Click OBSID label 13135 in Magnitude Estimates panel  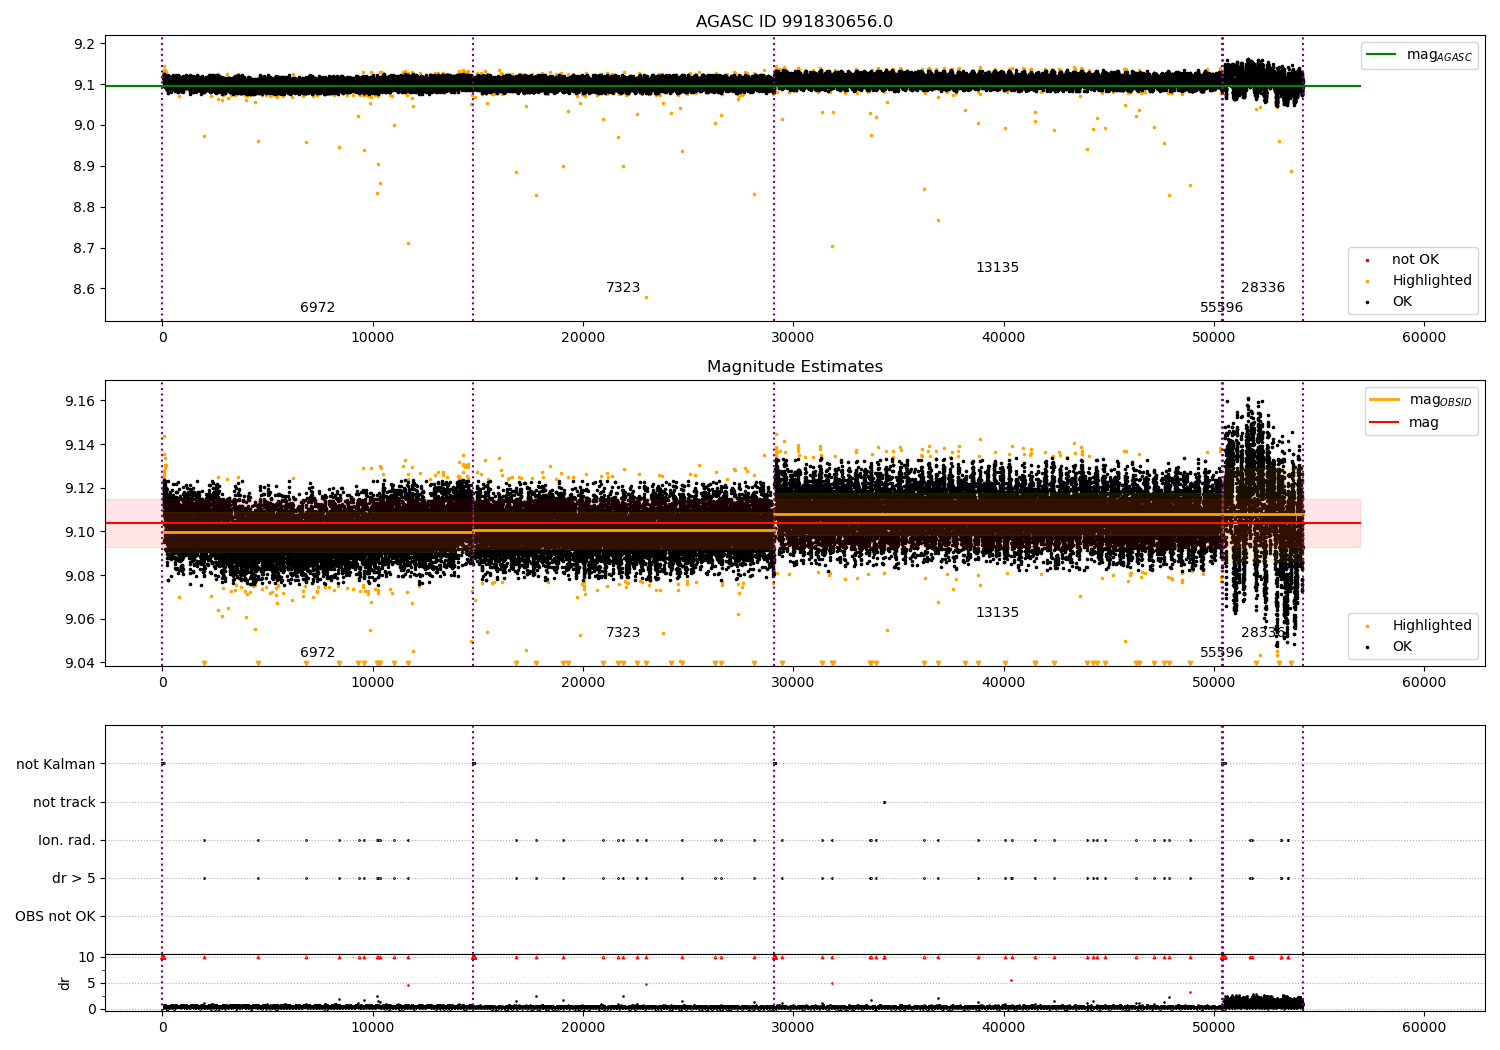[x=997, y=613]
